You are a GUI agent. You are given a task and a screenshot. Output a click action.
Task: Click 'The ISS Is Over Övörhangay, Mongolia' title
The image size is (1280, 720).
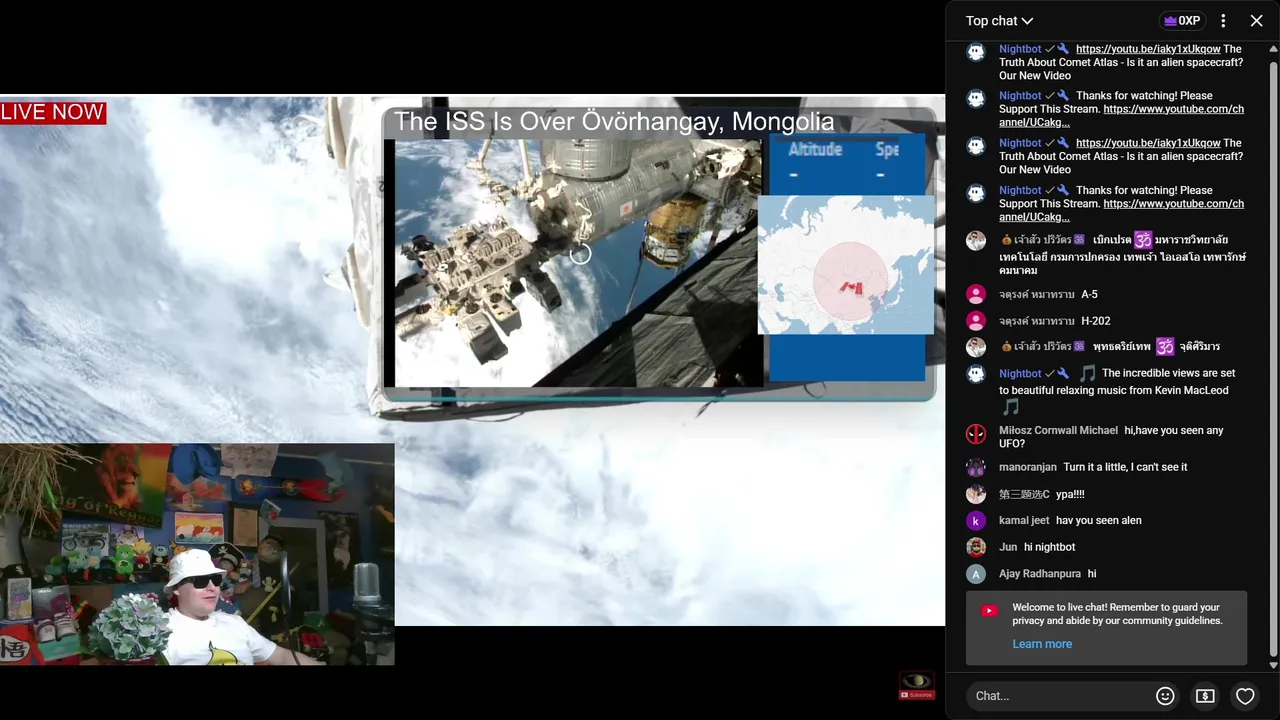tap(614, 122)
